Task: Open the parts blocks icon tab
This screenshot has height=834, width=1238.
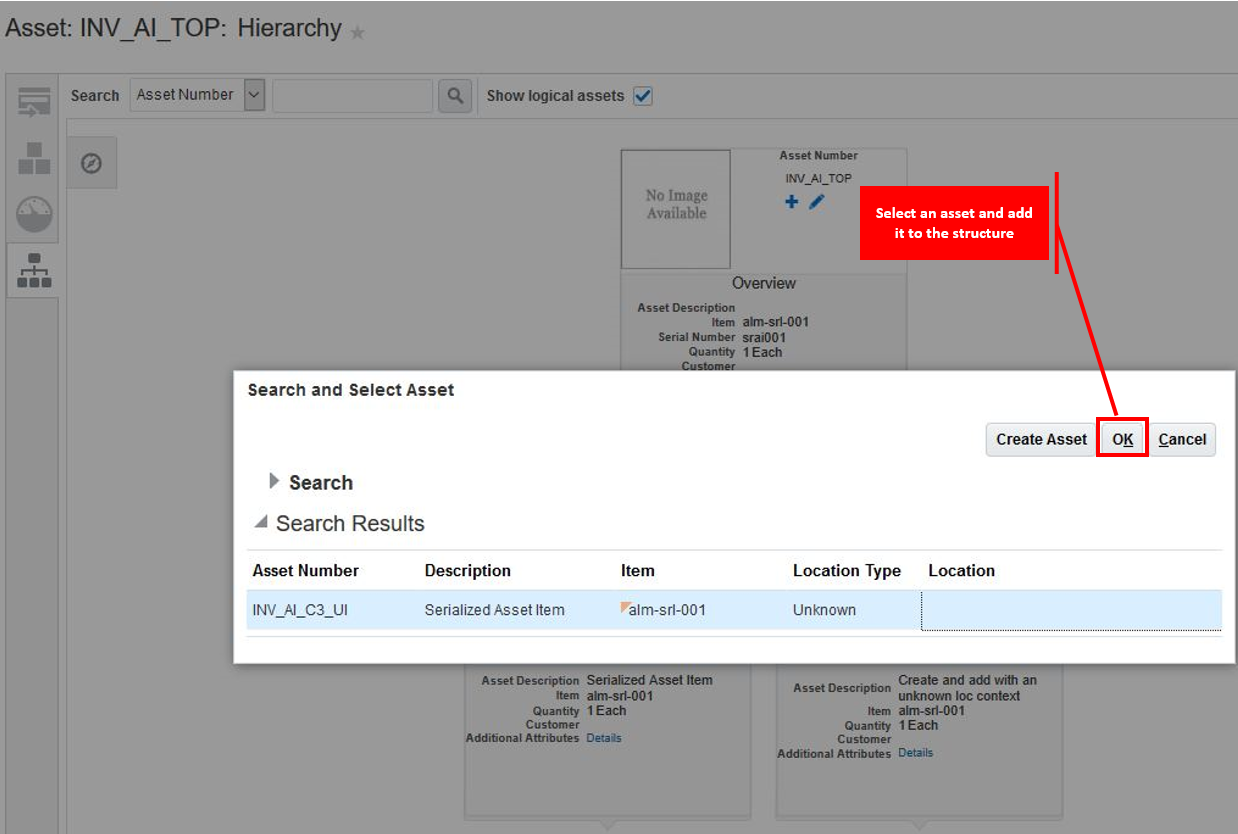Action: tap(33, 158)
